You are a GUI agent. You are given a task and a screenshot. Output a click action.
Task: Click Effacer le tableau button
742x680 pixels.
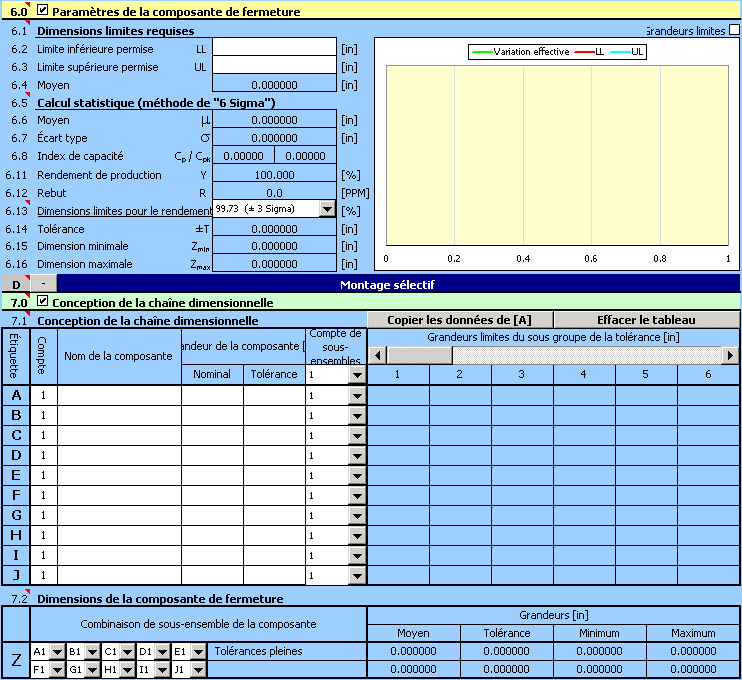point(646,319)
